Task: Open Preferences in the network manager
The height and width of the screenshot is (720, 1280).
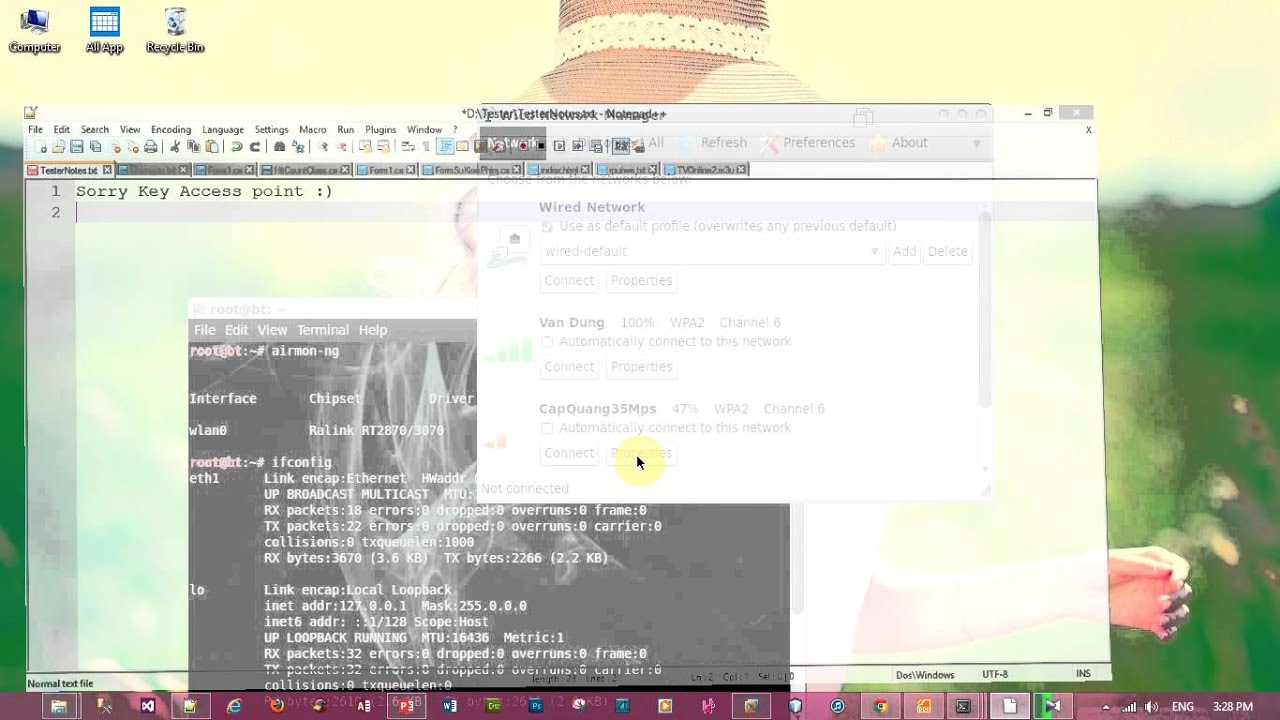Action: pos(809,143)
